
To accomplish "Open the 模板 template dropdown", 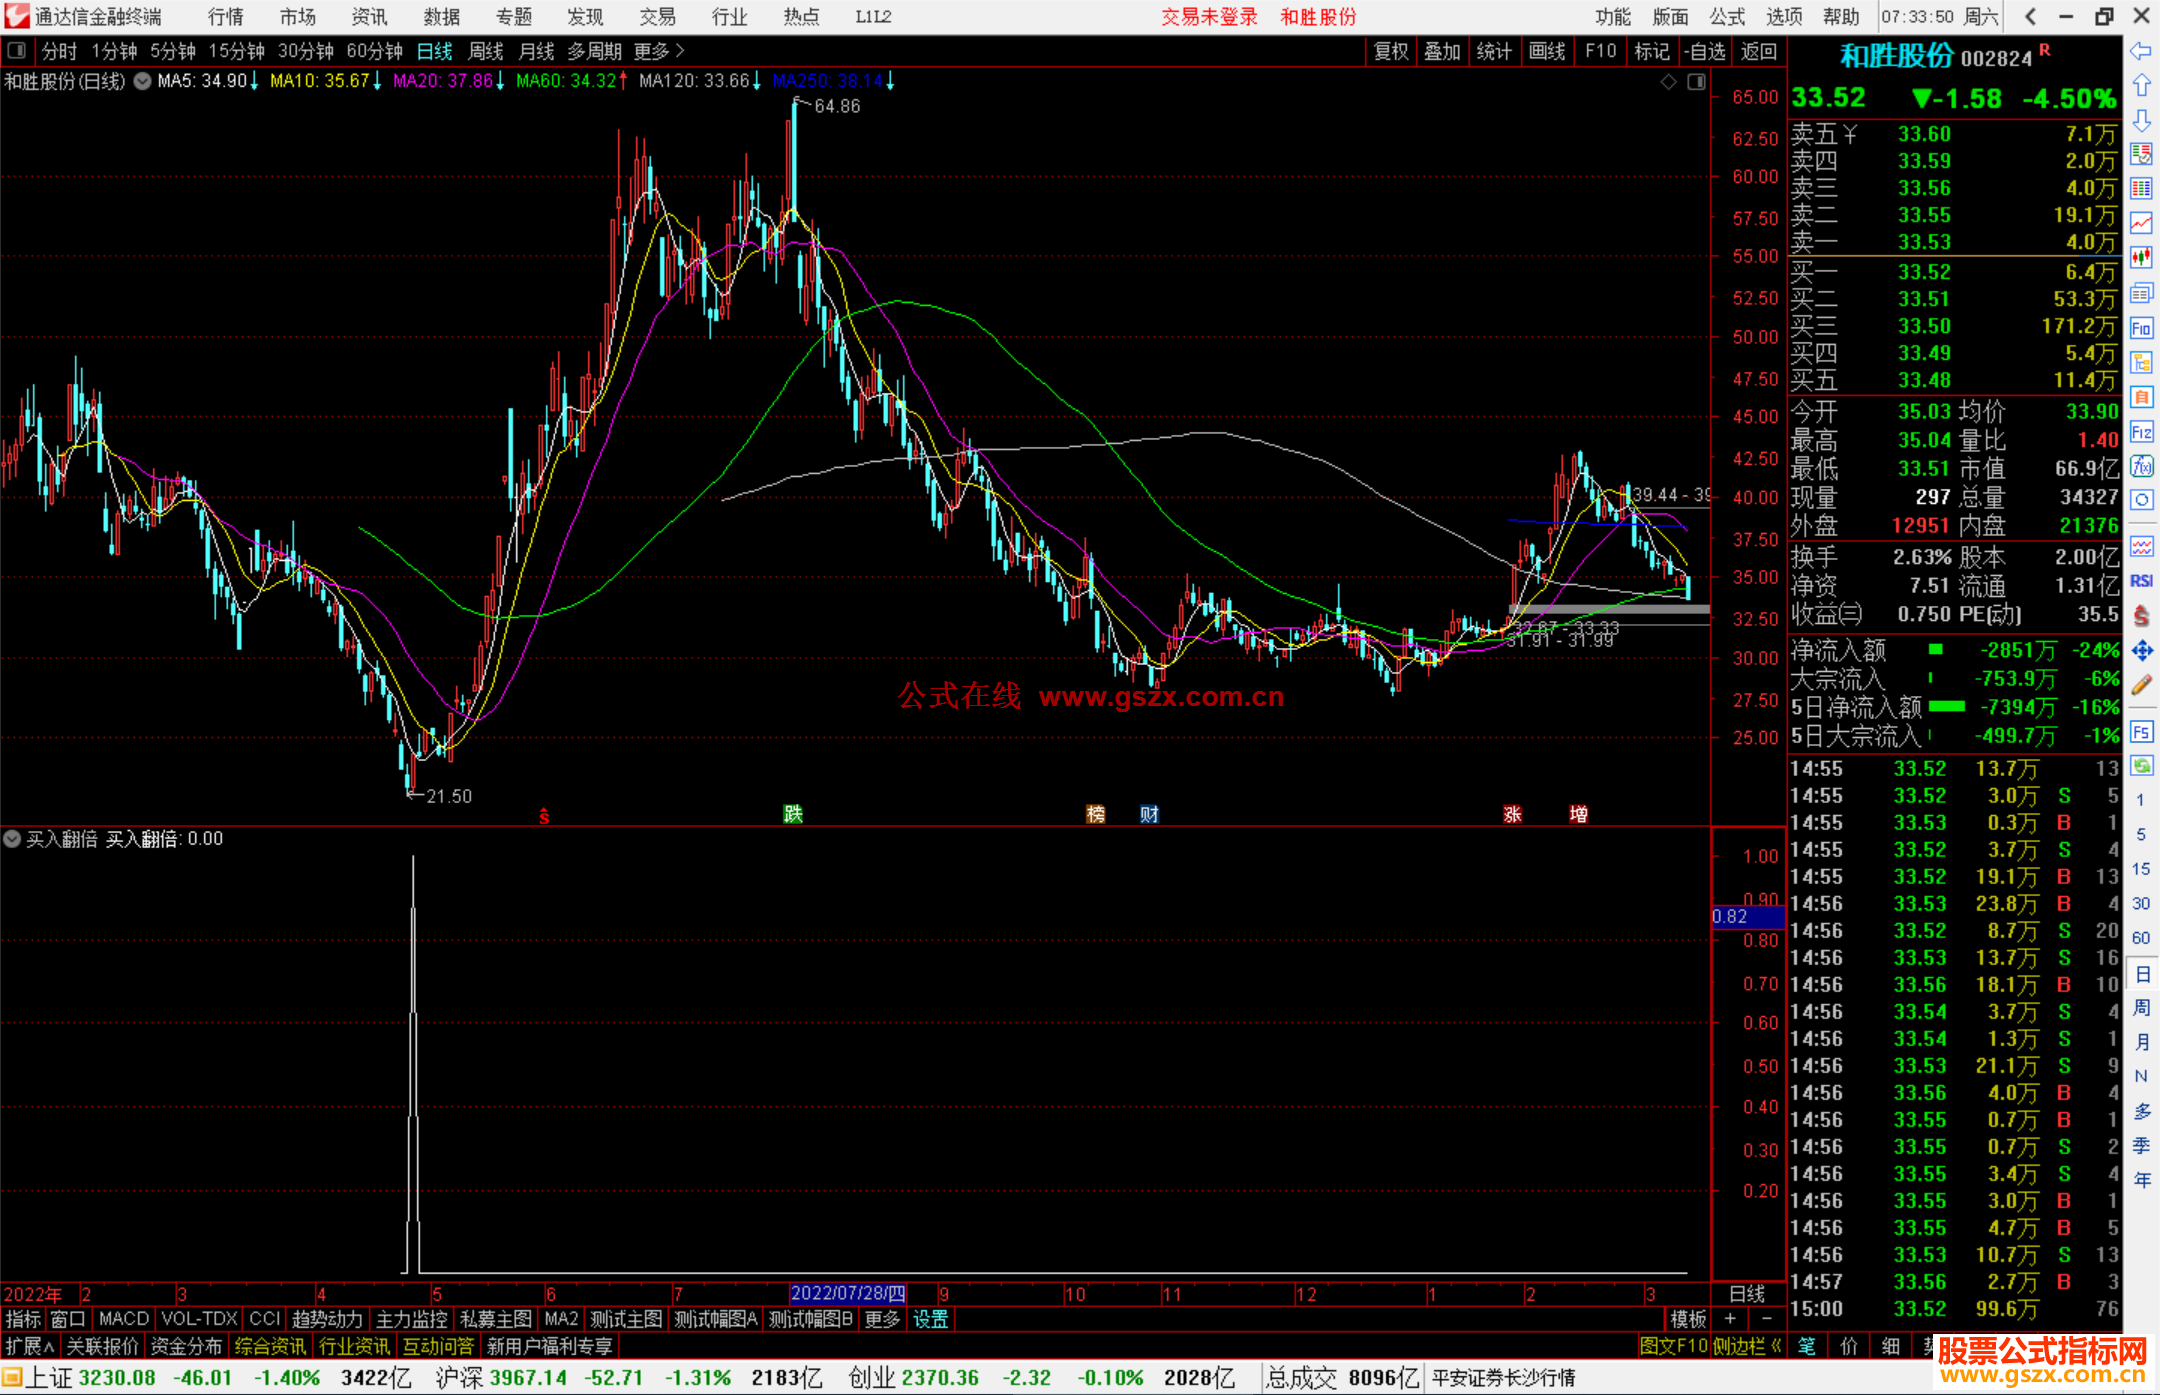I will click(x=1688, y=1319).
